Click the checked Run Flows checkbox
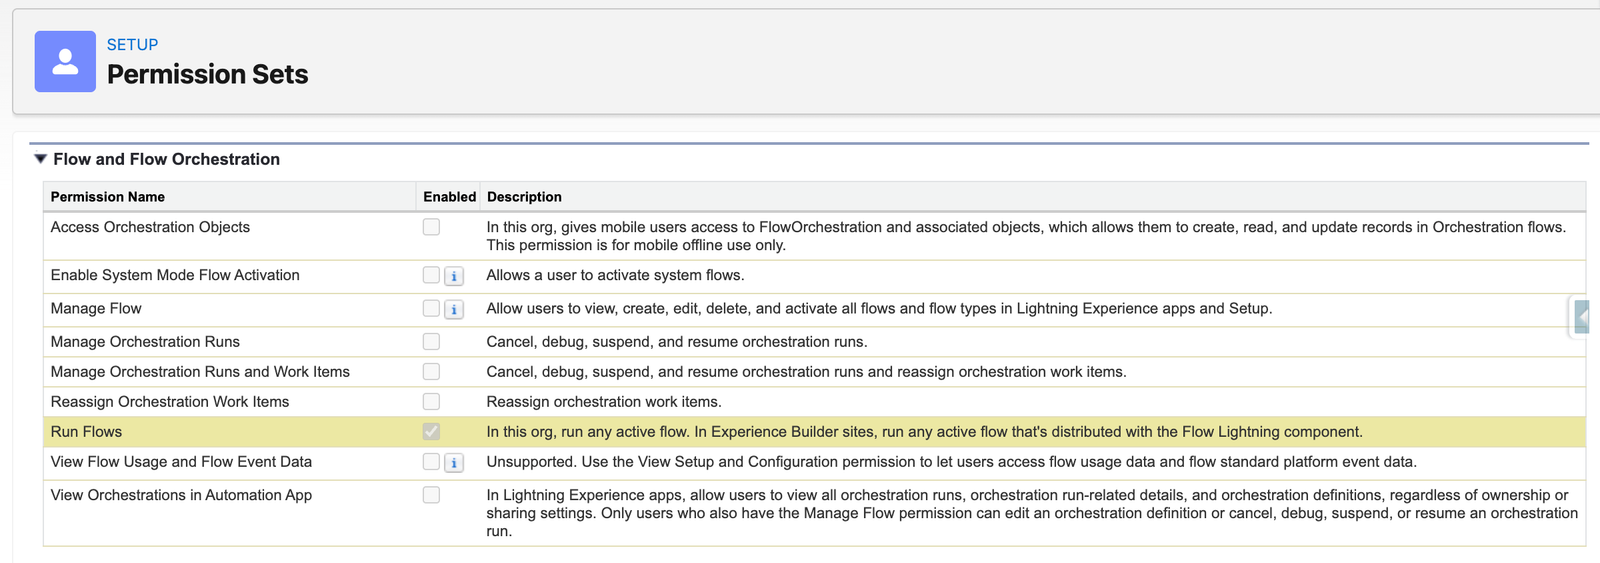 (x=431, y=432)
